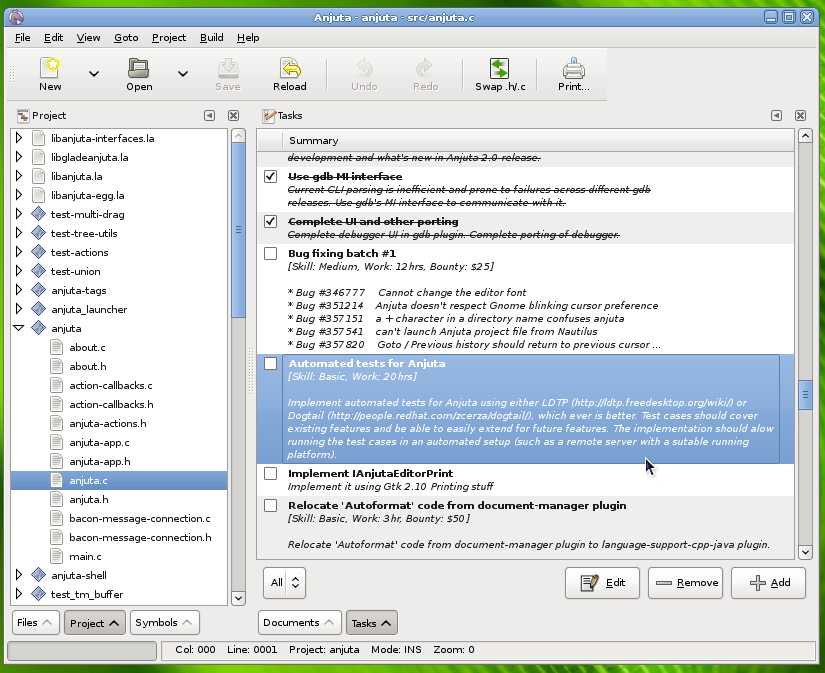The width and height of the screenshot is (825, 673).
Task: Check the 'Automated tests for Anjuta' task
Action: pos(270,364)
